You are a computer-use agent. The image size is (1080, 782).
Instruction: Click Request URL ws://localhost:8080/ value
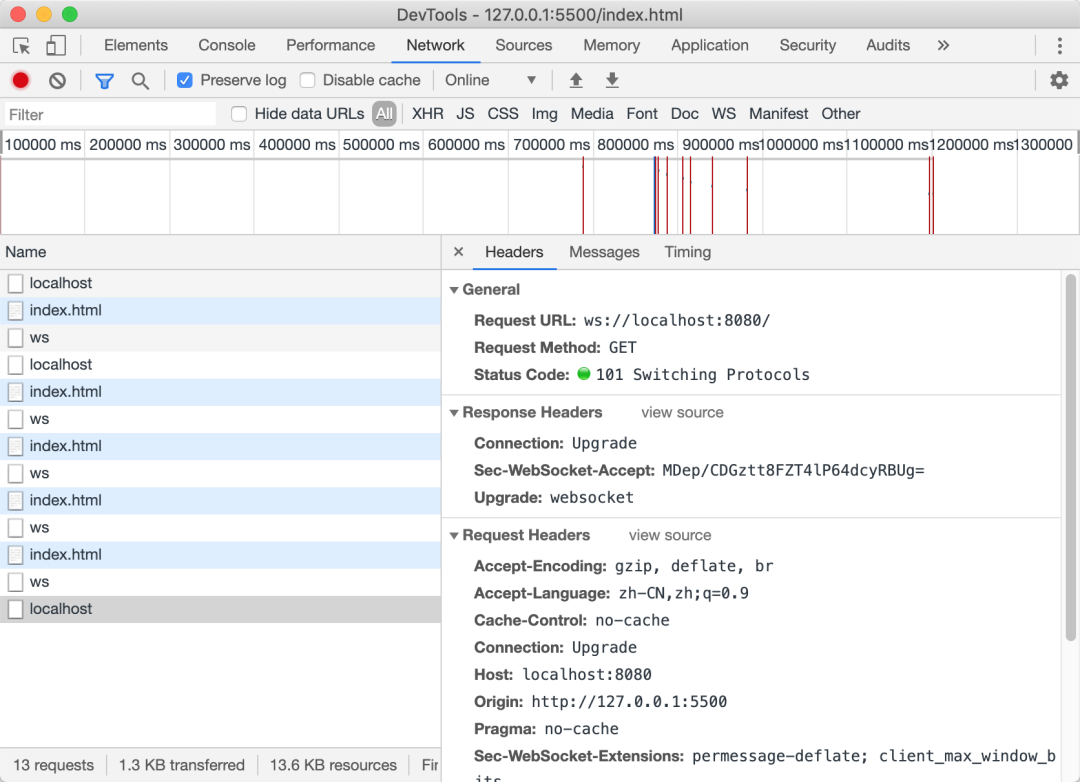[x=676, y=320]
